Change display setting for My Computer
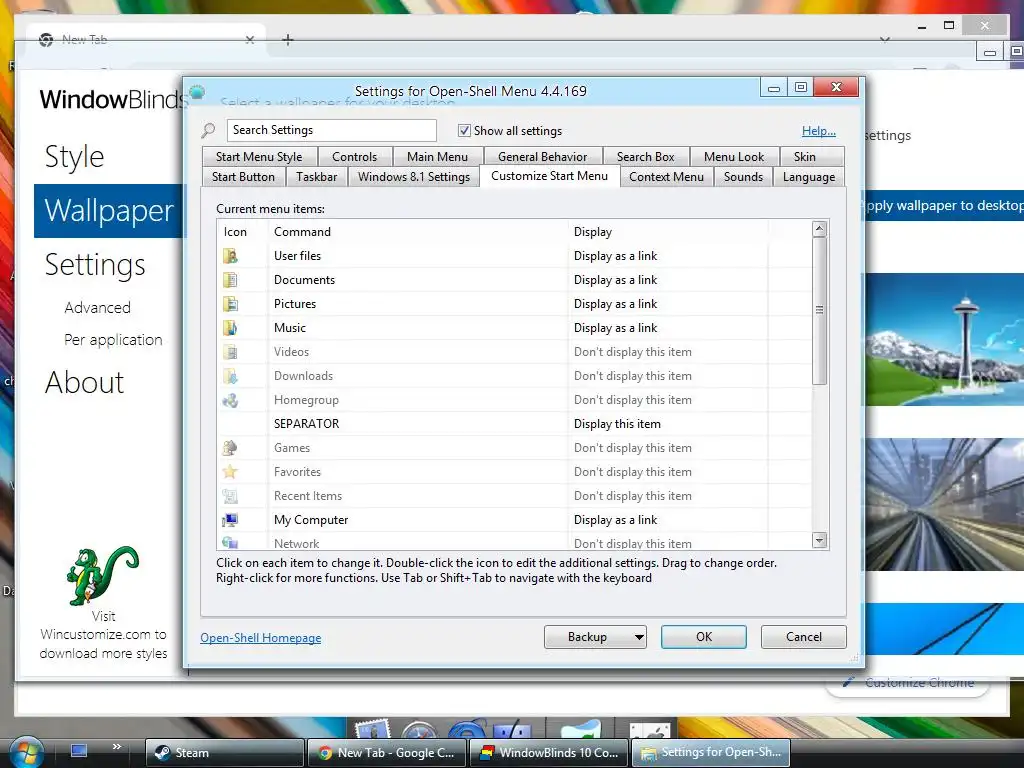1024x768 pixels. pos(615,520)
